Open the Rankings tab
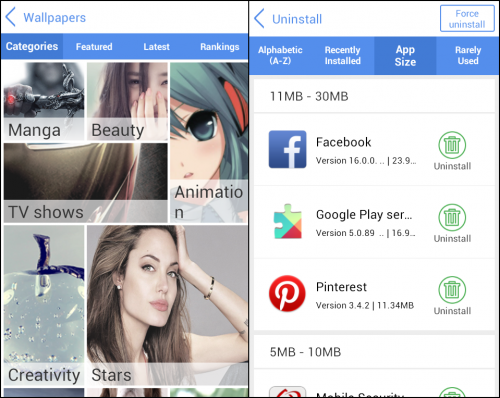The height and width of the screenshot is (398, 500). coord(219,46)
